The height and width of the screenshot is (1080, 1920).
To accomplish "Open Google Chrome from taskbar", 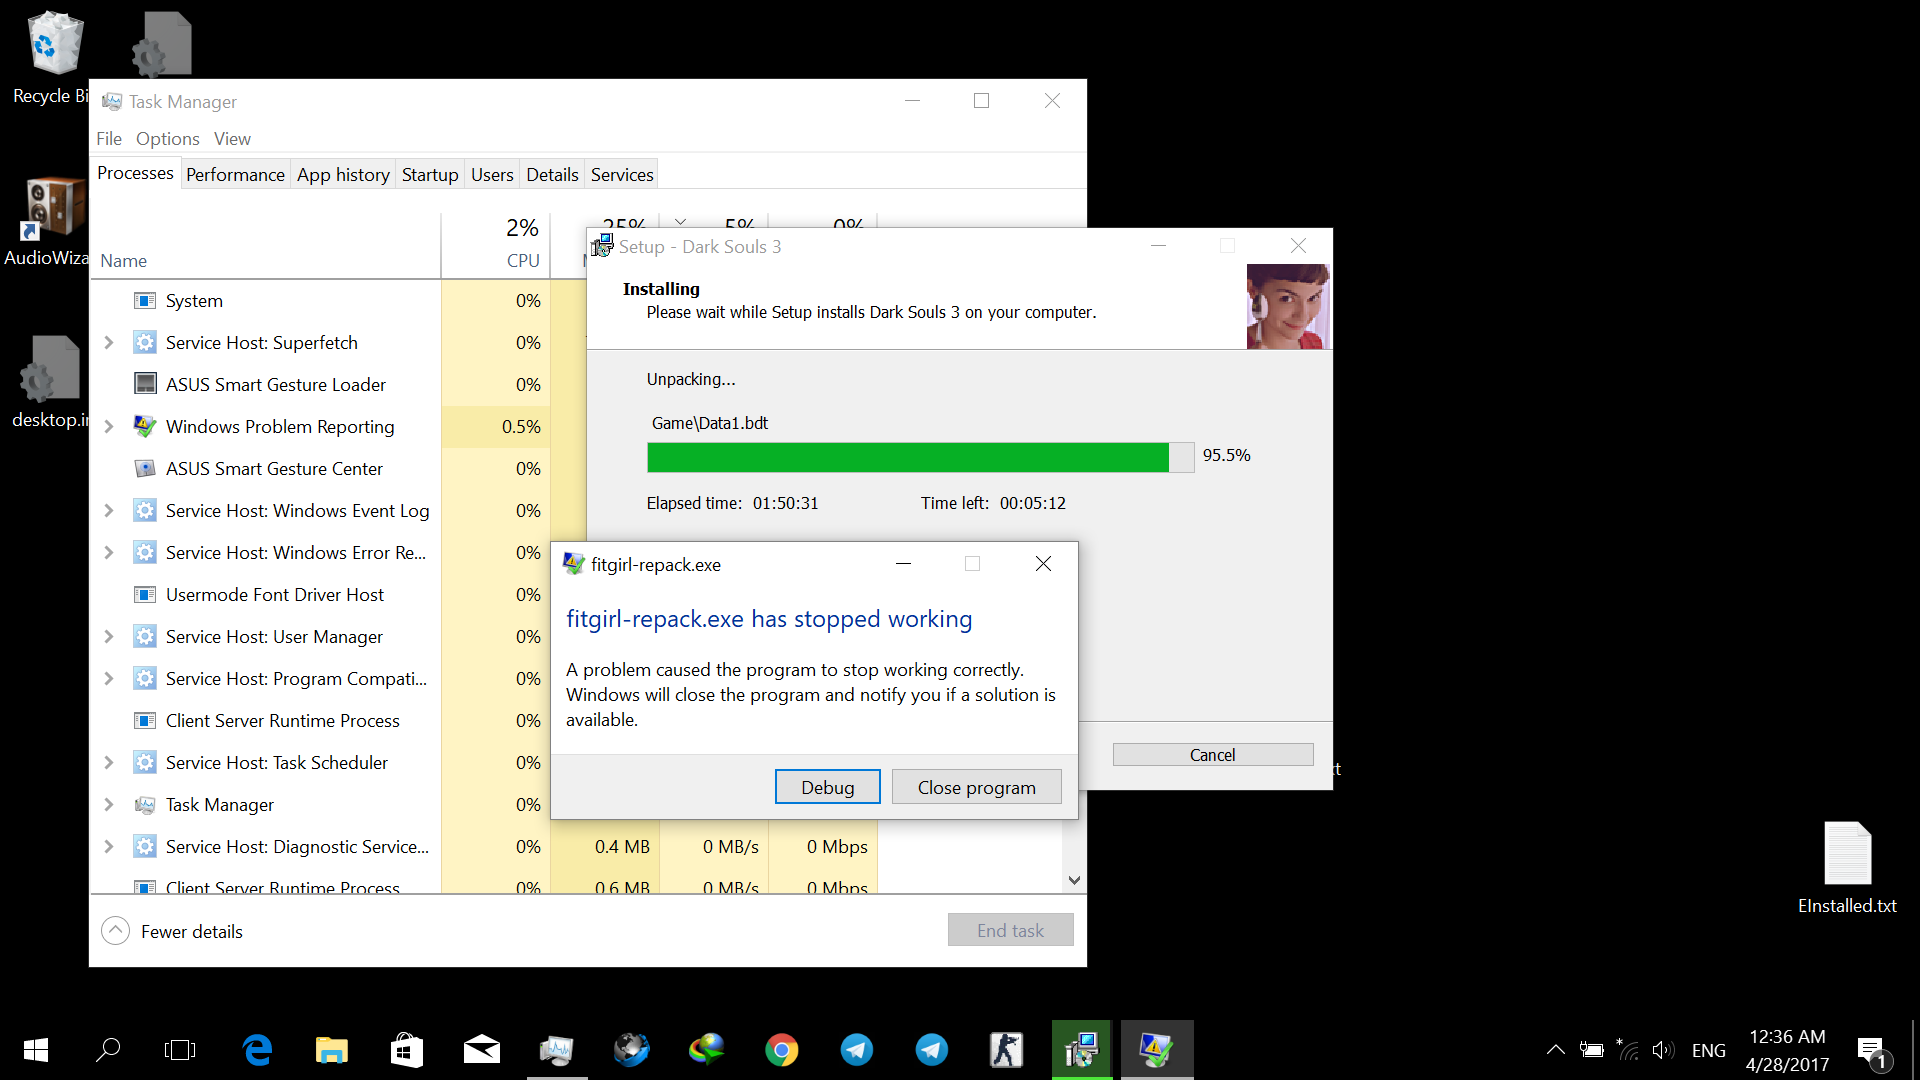I will [782, 1049].
